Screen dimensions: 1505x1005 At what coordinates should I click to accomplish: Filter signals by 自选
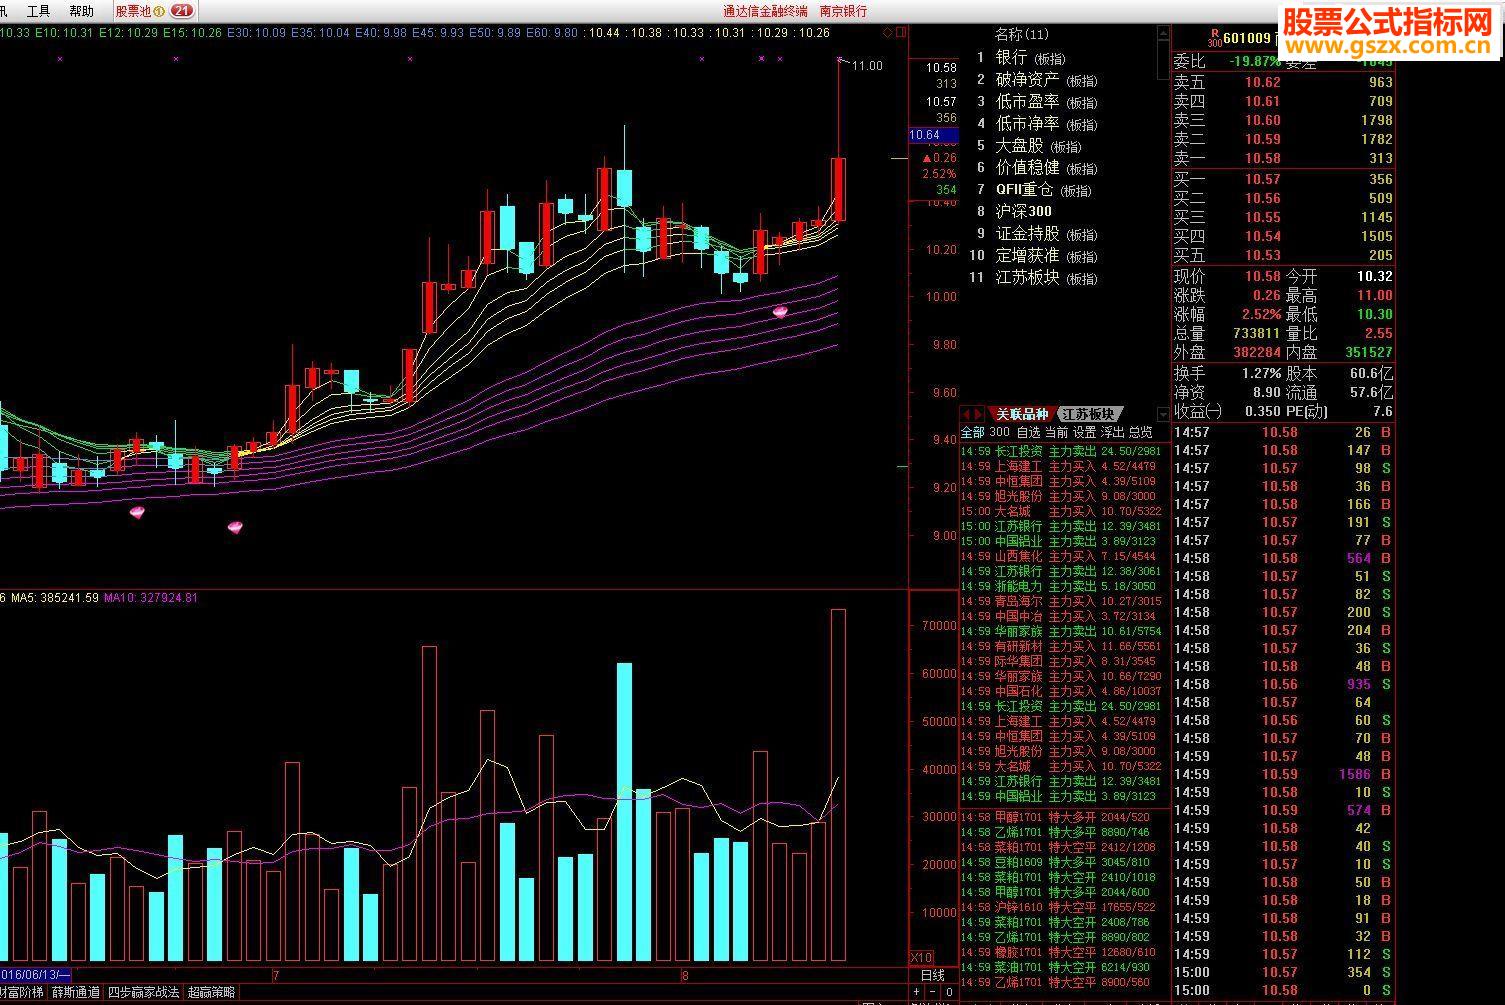click(1028, 433)
